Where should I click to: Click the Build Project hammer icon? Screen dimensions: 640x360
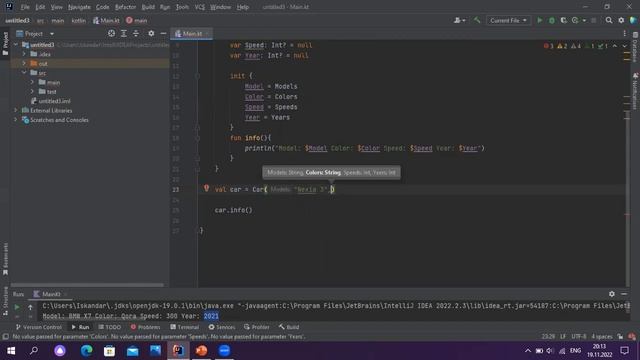[477, 20]
